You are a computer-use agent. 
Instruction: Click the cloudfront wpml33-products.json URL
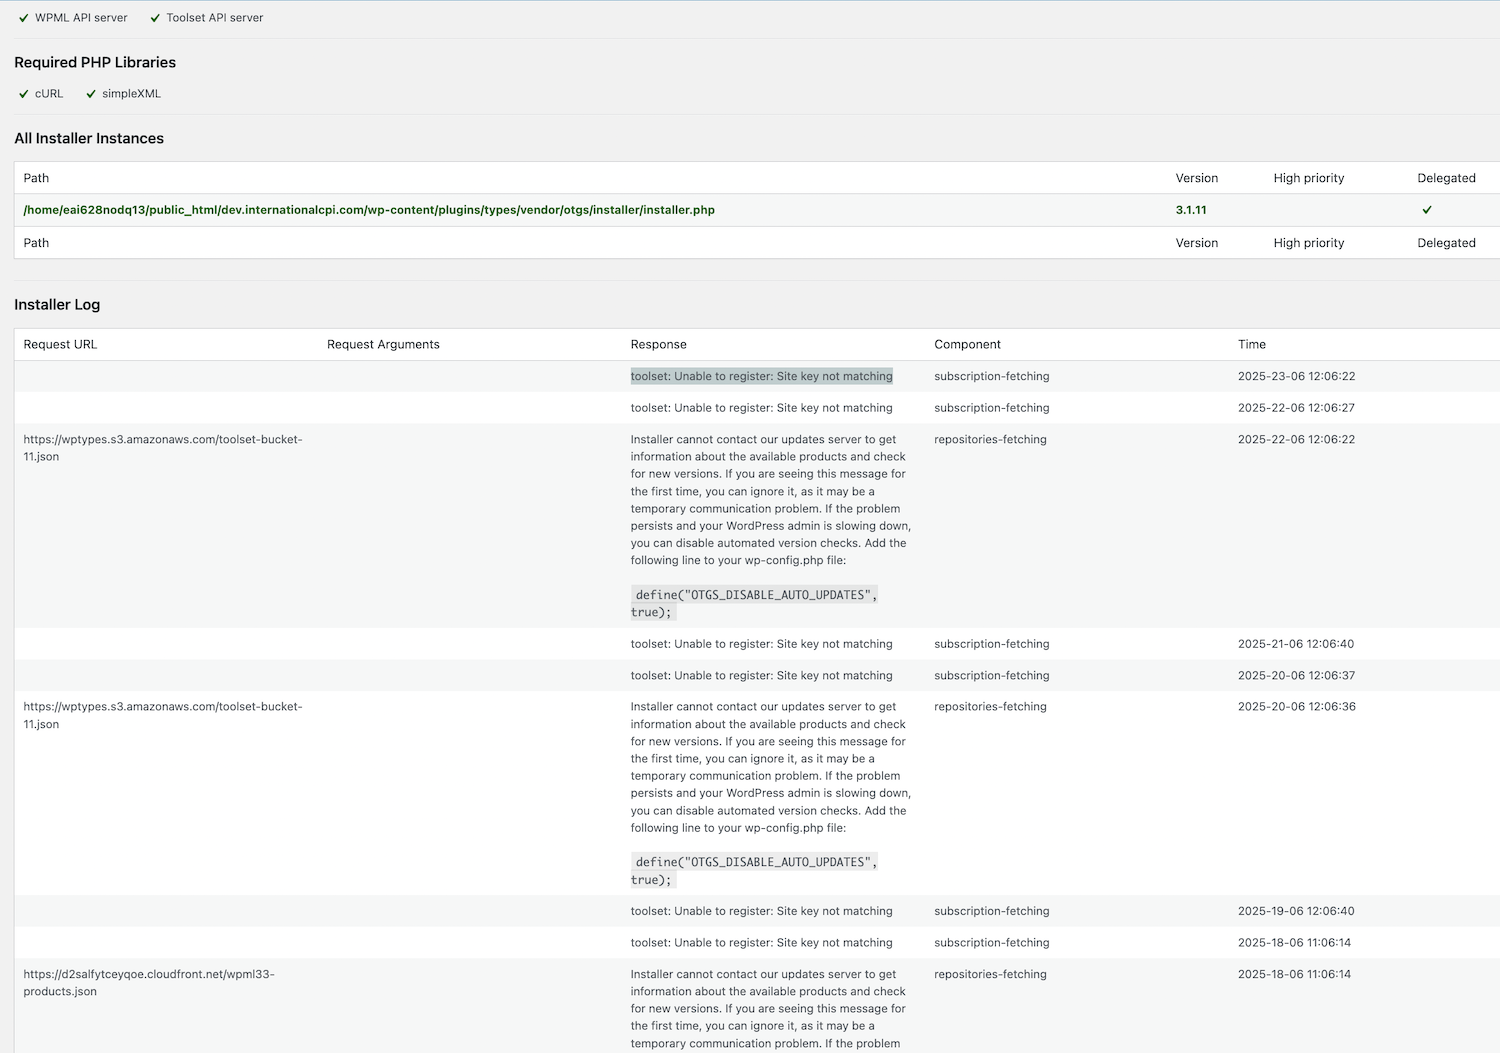(149, 983)
